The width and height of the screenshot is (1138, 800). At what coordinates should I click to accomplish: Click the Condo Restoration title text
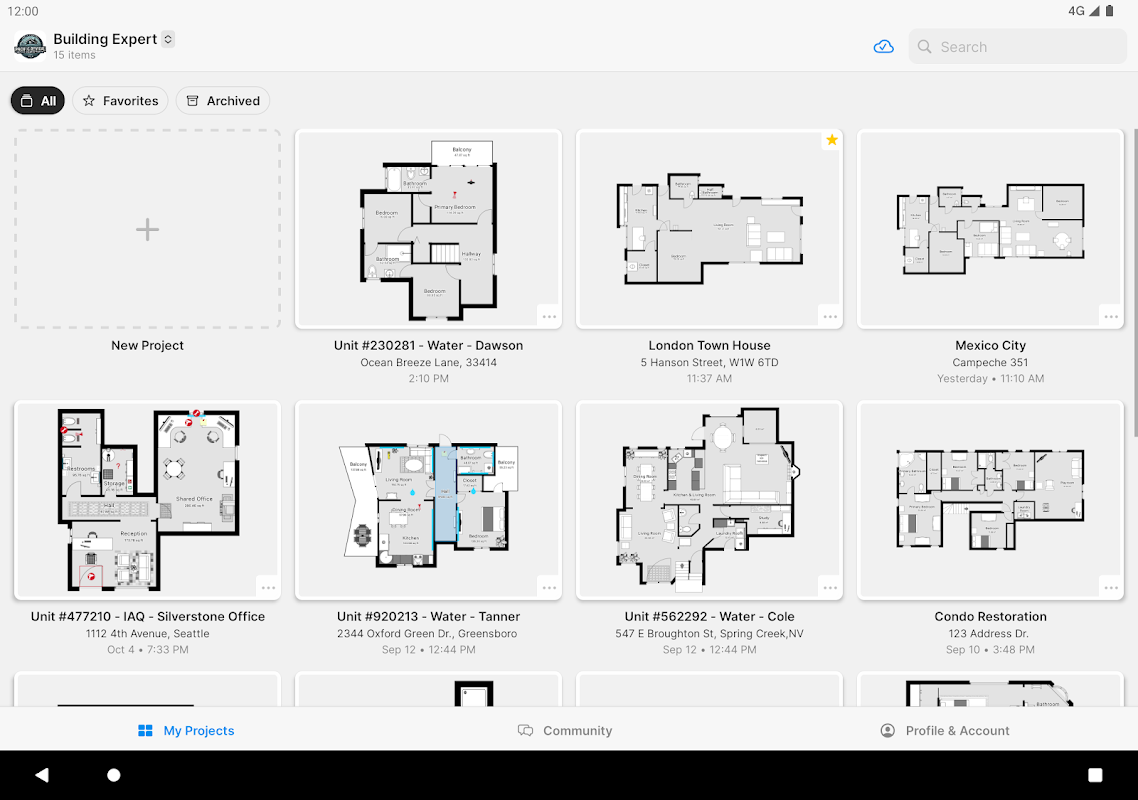click(990, 616)
